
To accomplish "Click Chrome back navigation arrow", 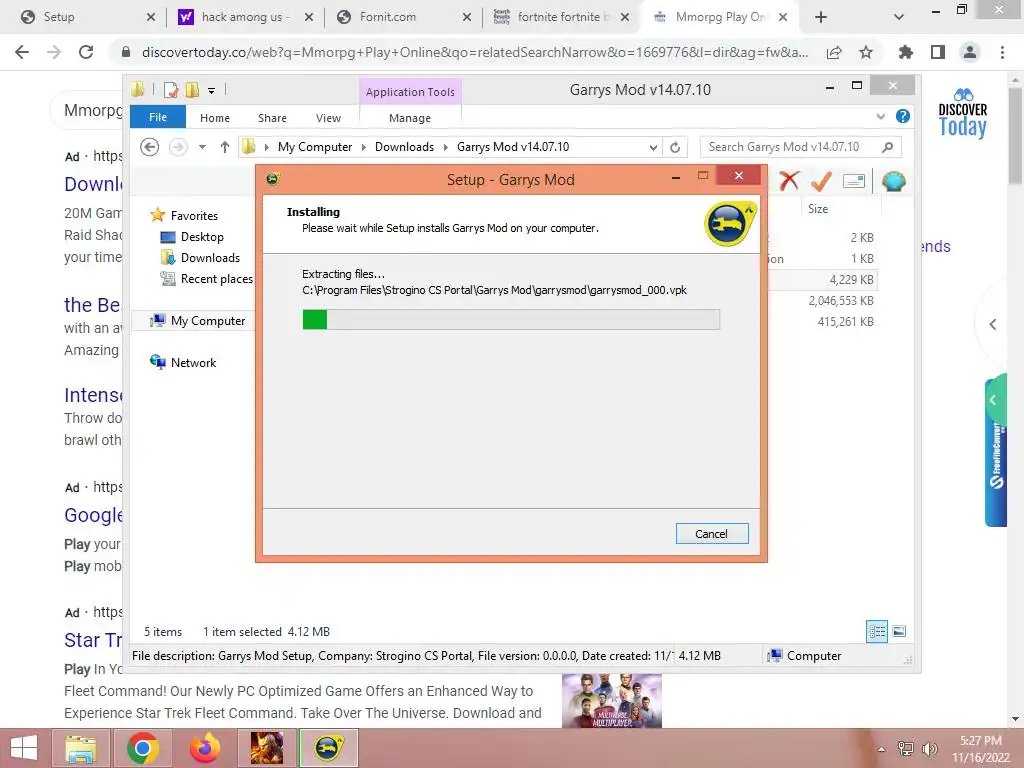I will (22, 52).
